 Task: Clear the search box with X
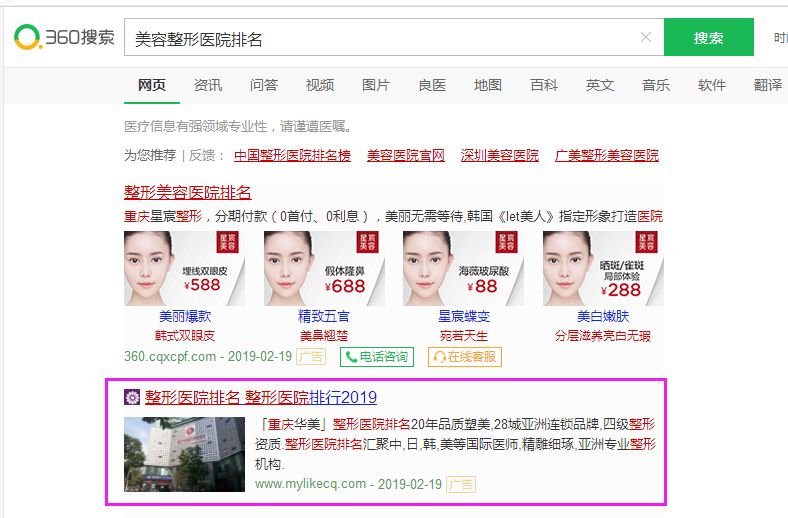click(x=646, y=37)
